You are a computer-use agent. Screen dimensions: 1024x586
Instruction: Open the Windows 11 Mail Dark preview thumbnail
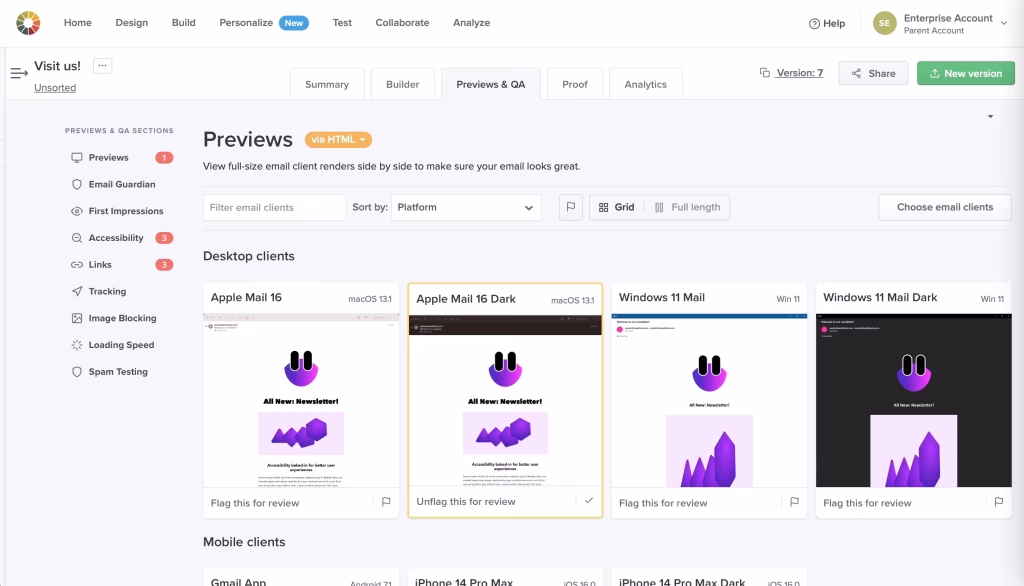(914, 400)
